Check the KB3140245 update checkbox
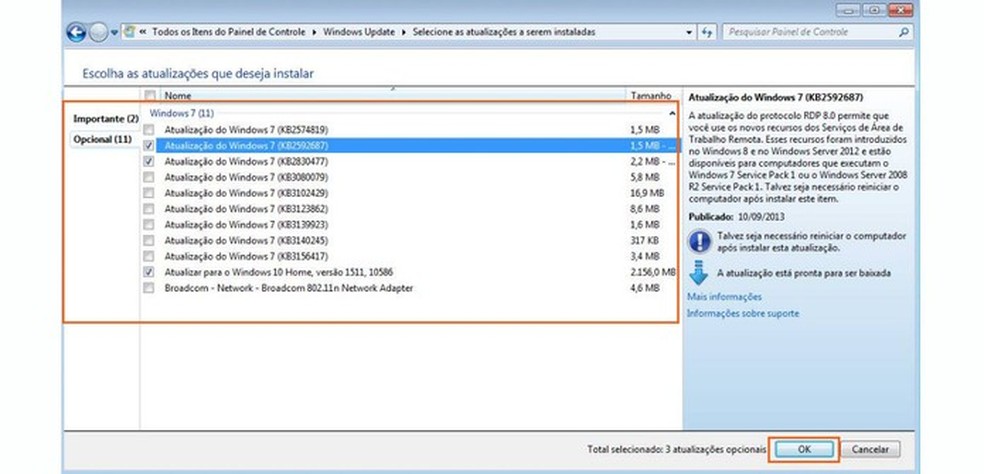This screenshot has width=984, height=474. (x=149, y=240)
